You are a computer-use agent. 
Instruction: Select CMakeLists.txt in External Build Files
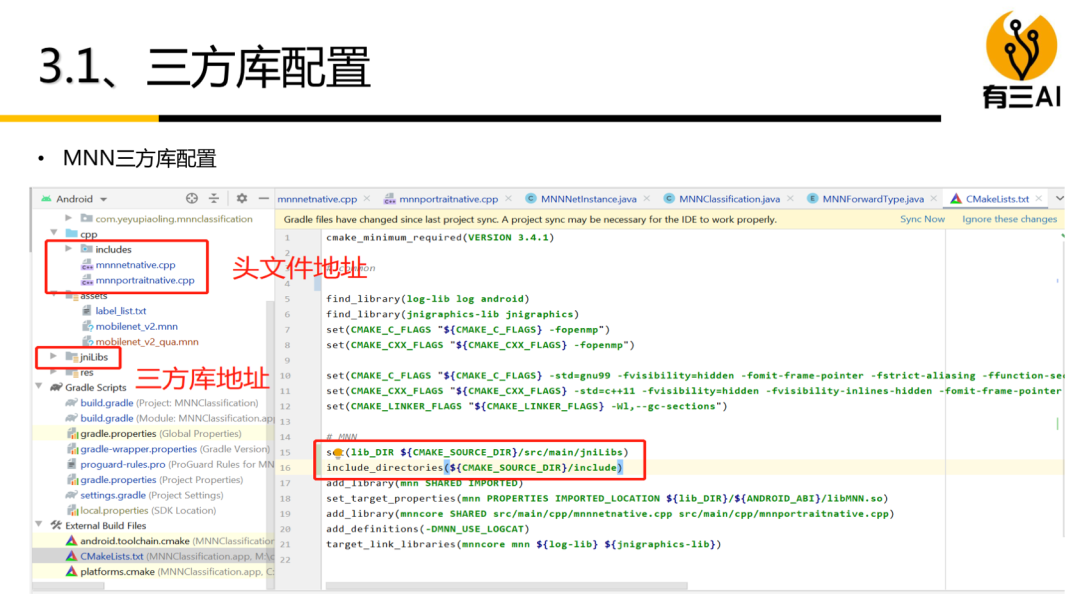pos(176,556)
